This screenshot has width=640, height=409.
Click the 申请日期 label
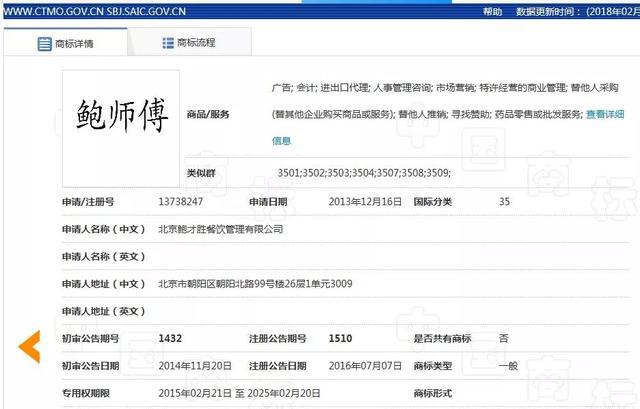click(268, 202)
